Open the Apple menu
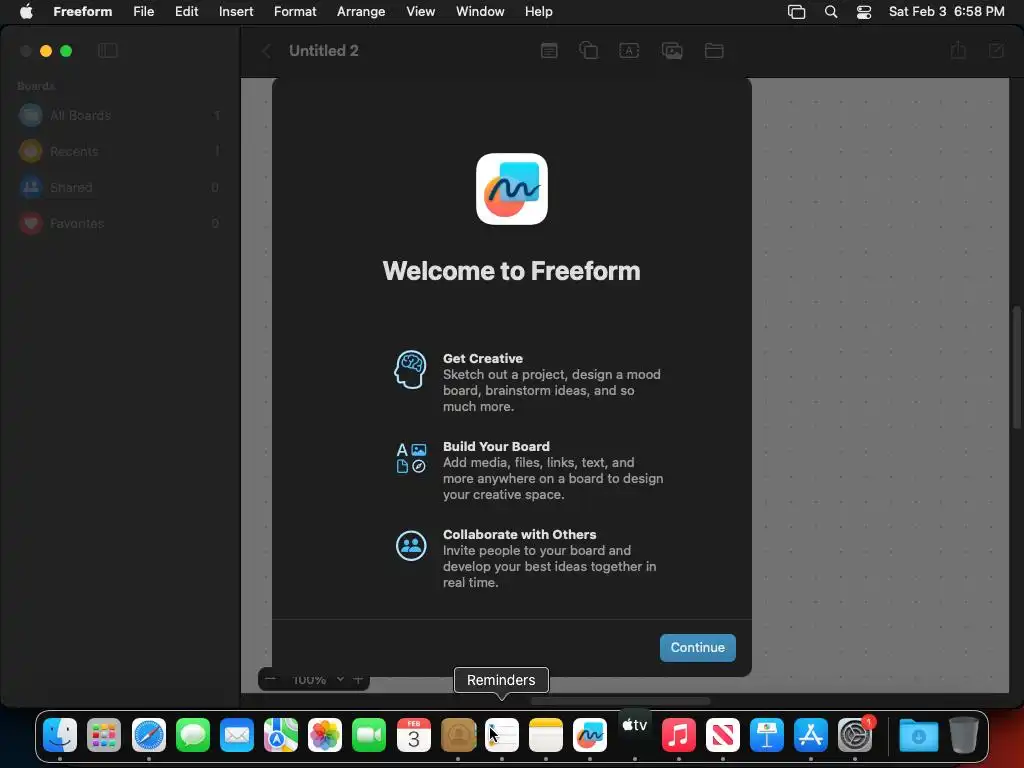1024x768 pixels. [26, 12]
